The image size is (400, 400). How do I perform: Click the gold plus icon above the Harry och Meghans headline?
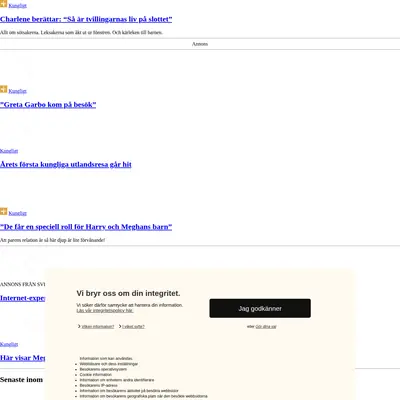3,211
